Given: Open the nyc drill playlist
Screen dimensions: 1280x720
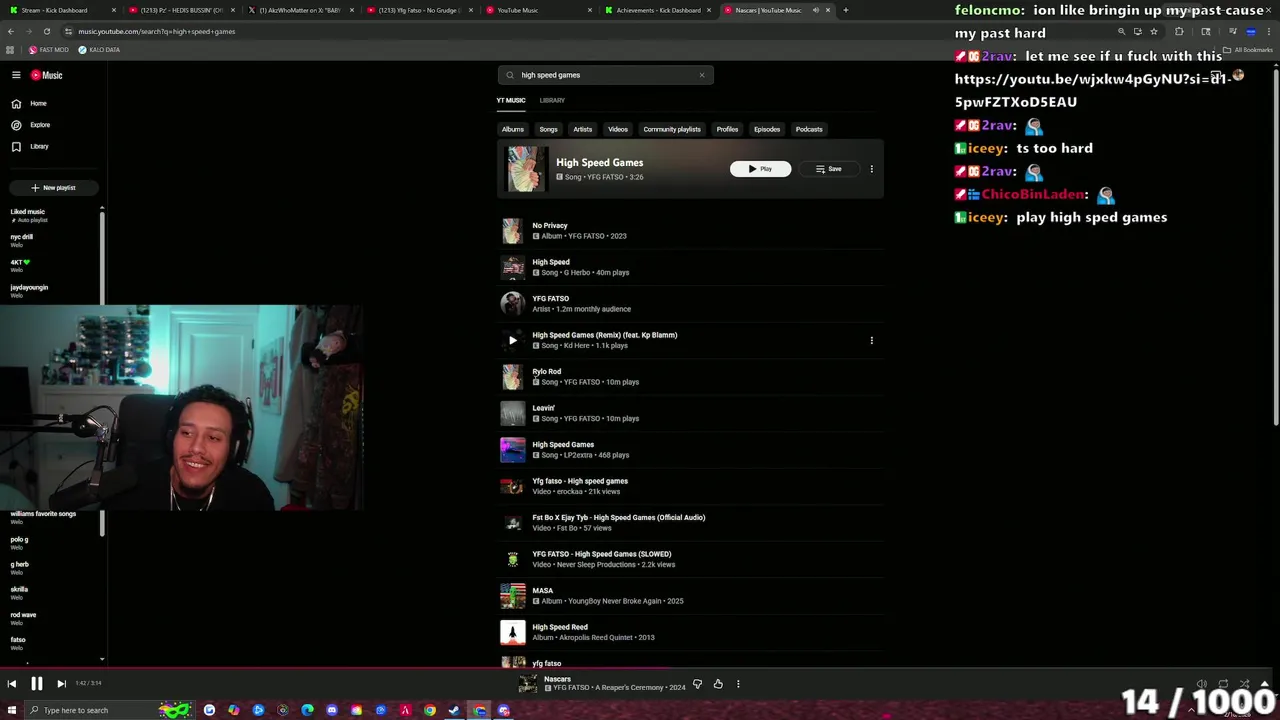Looking at the screenshot, I should [x=52, y=240].
